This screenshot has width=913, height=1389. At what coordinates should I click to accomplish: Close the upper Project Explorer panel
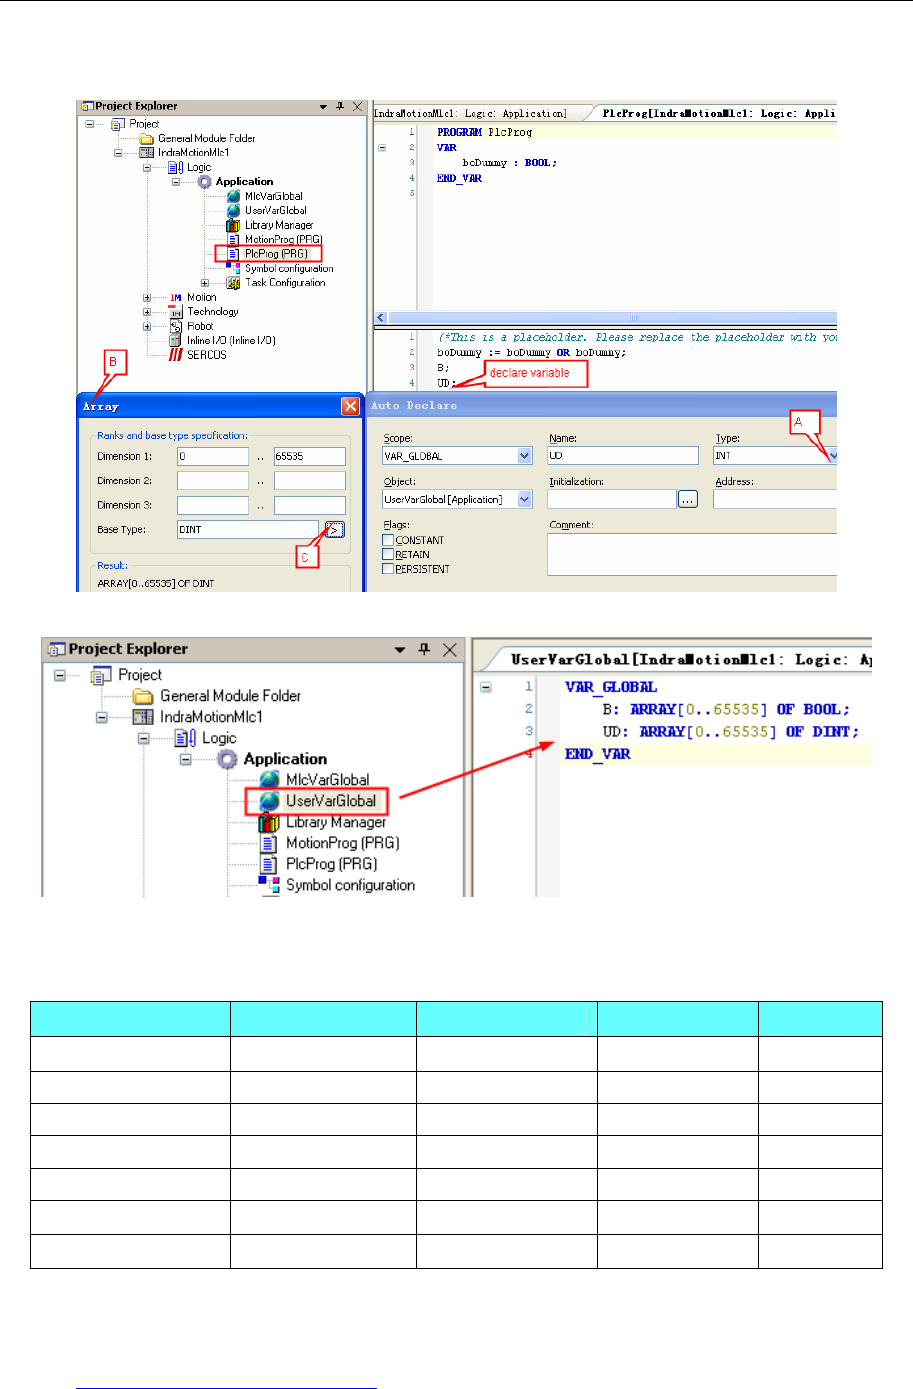point(357,106)
